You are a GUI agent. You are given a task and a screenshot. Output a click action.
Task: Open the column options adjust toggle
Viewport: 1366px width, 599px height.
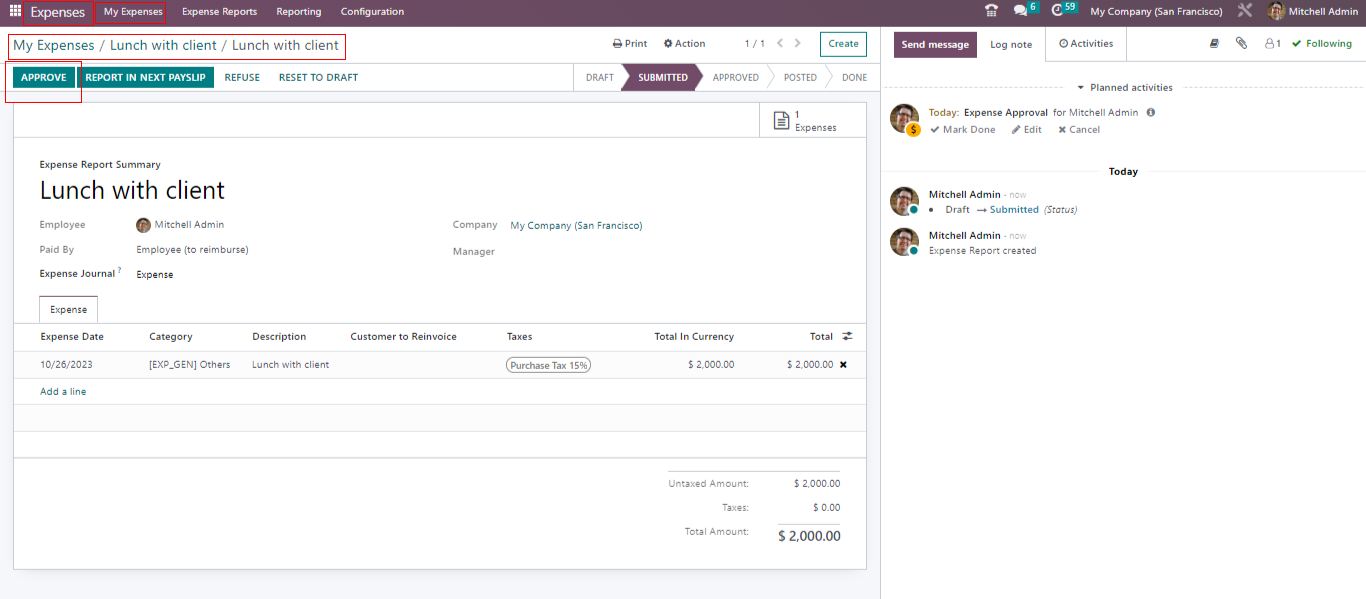pos(847,337)
